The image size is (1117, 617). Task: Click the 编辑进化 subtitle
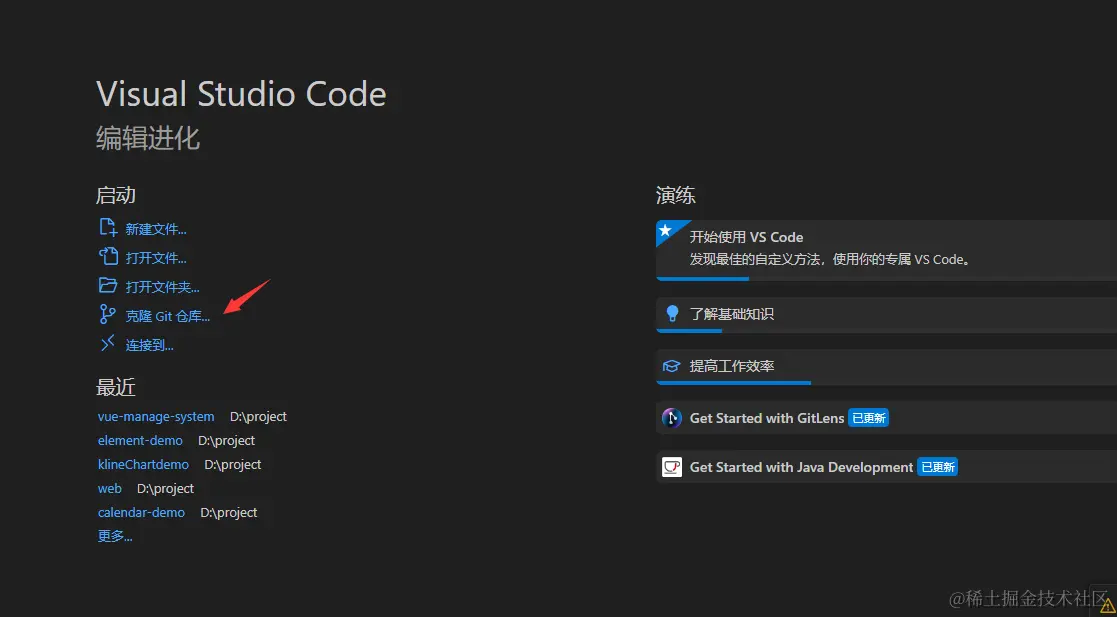click(x=148, y=139)
